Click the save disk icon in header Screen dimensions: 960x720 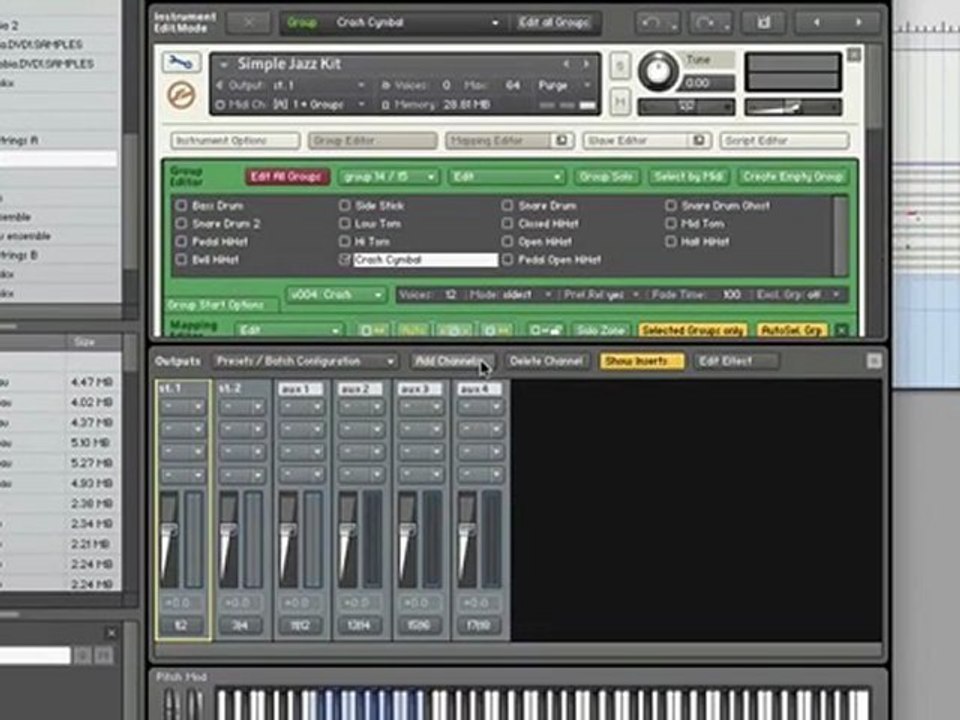763,23
